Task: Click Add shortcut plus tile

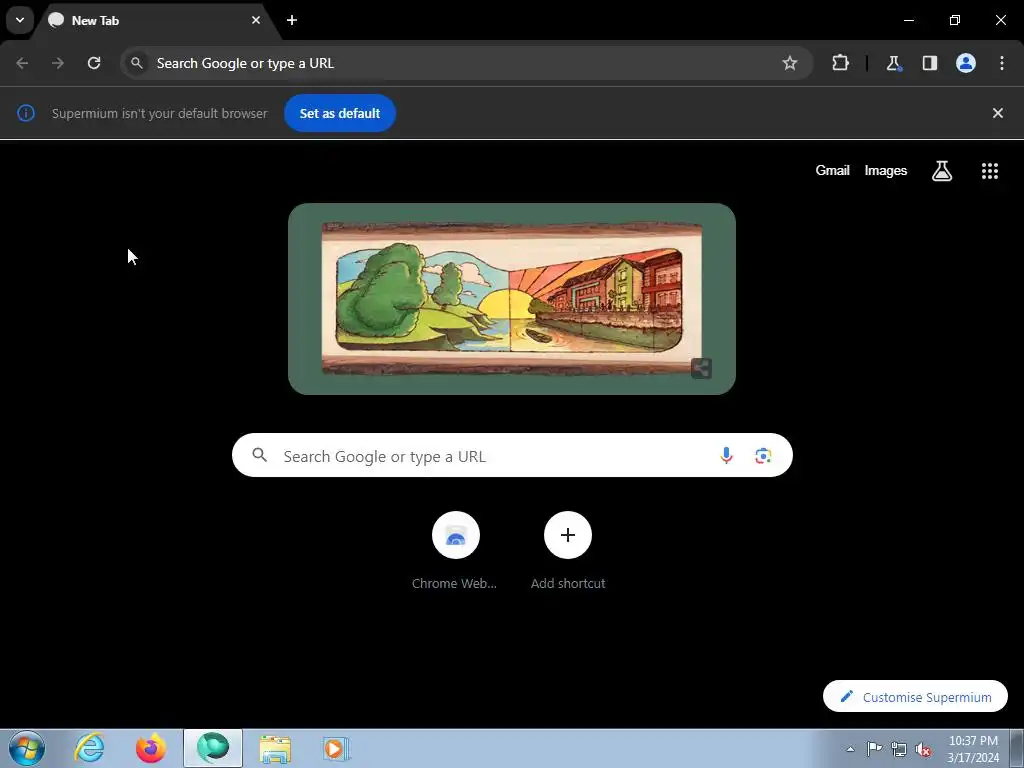Action: pos(568,550)
